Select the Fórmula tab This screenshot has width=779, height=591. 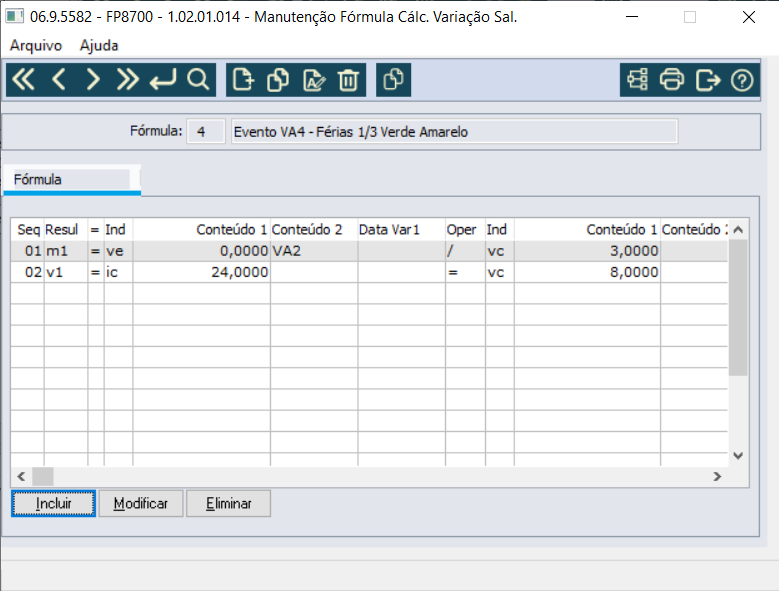click(72, 179)
